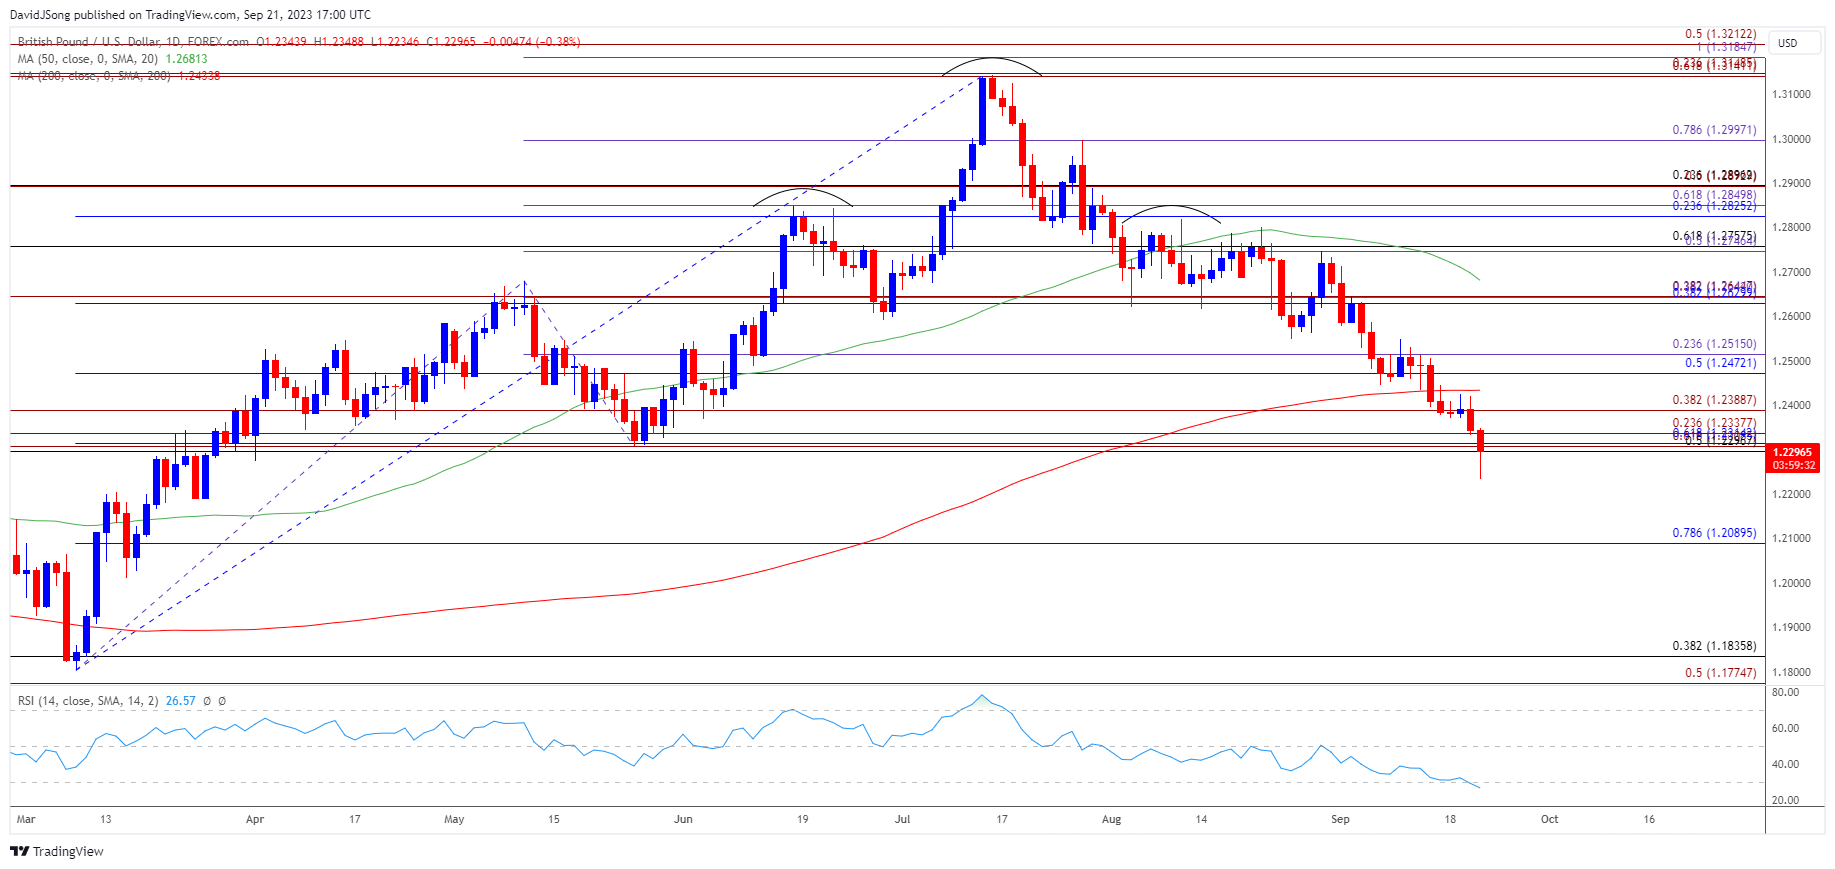Click the Oct label on the time axis
The height and width of the screenshot is (869, 1835).
pyautogui.click(x=1550, y=819)
